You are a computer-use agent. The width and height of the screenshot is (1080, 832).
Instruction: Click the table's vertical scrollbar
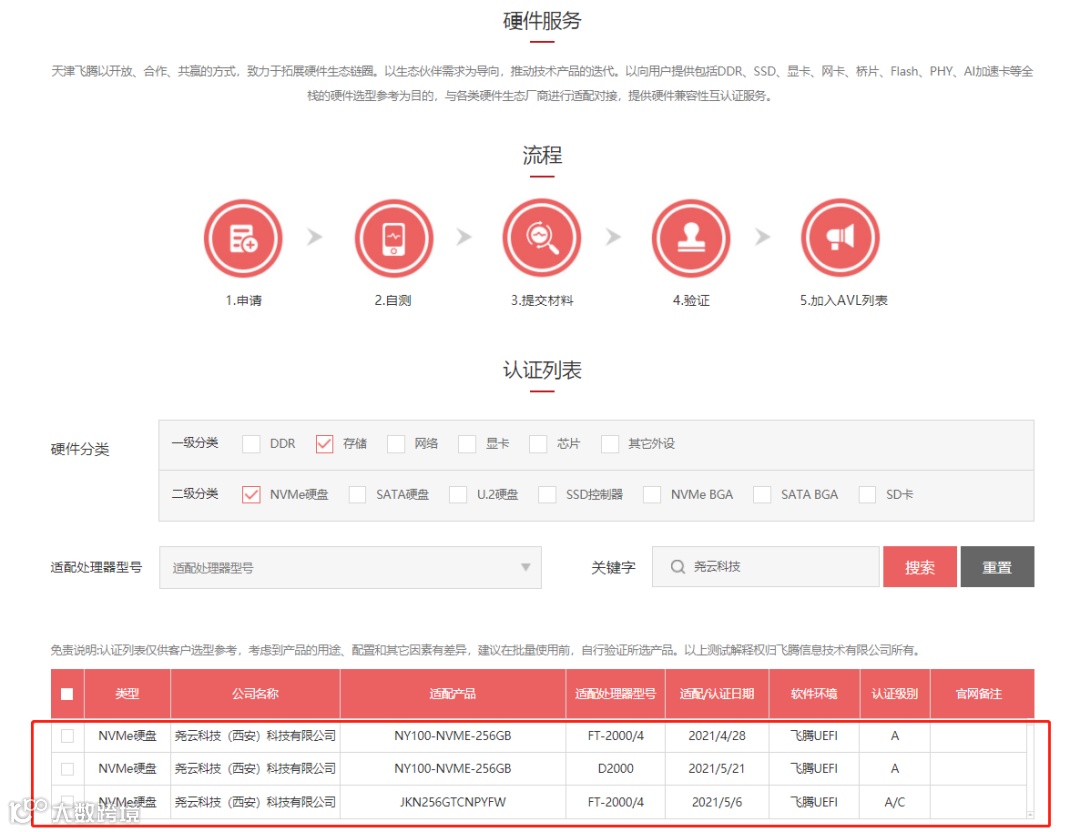(1030, 768)
